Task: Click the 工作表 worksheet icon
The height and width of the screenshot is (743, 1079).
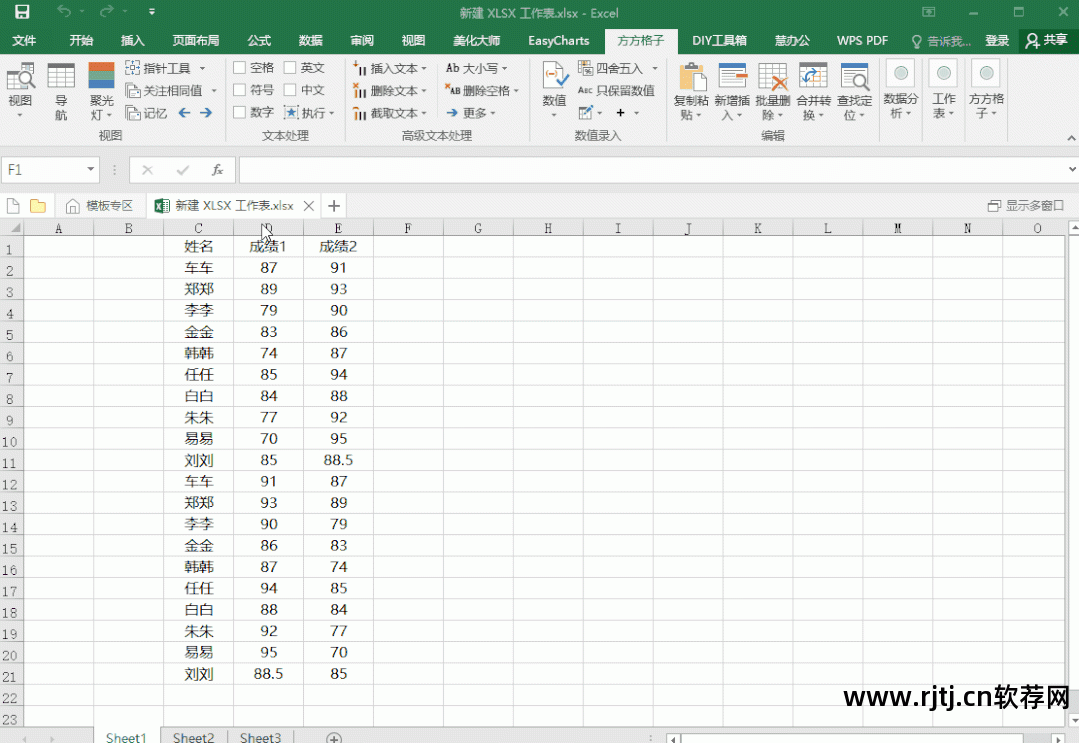Action: (x=943, y=74)
